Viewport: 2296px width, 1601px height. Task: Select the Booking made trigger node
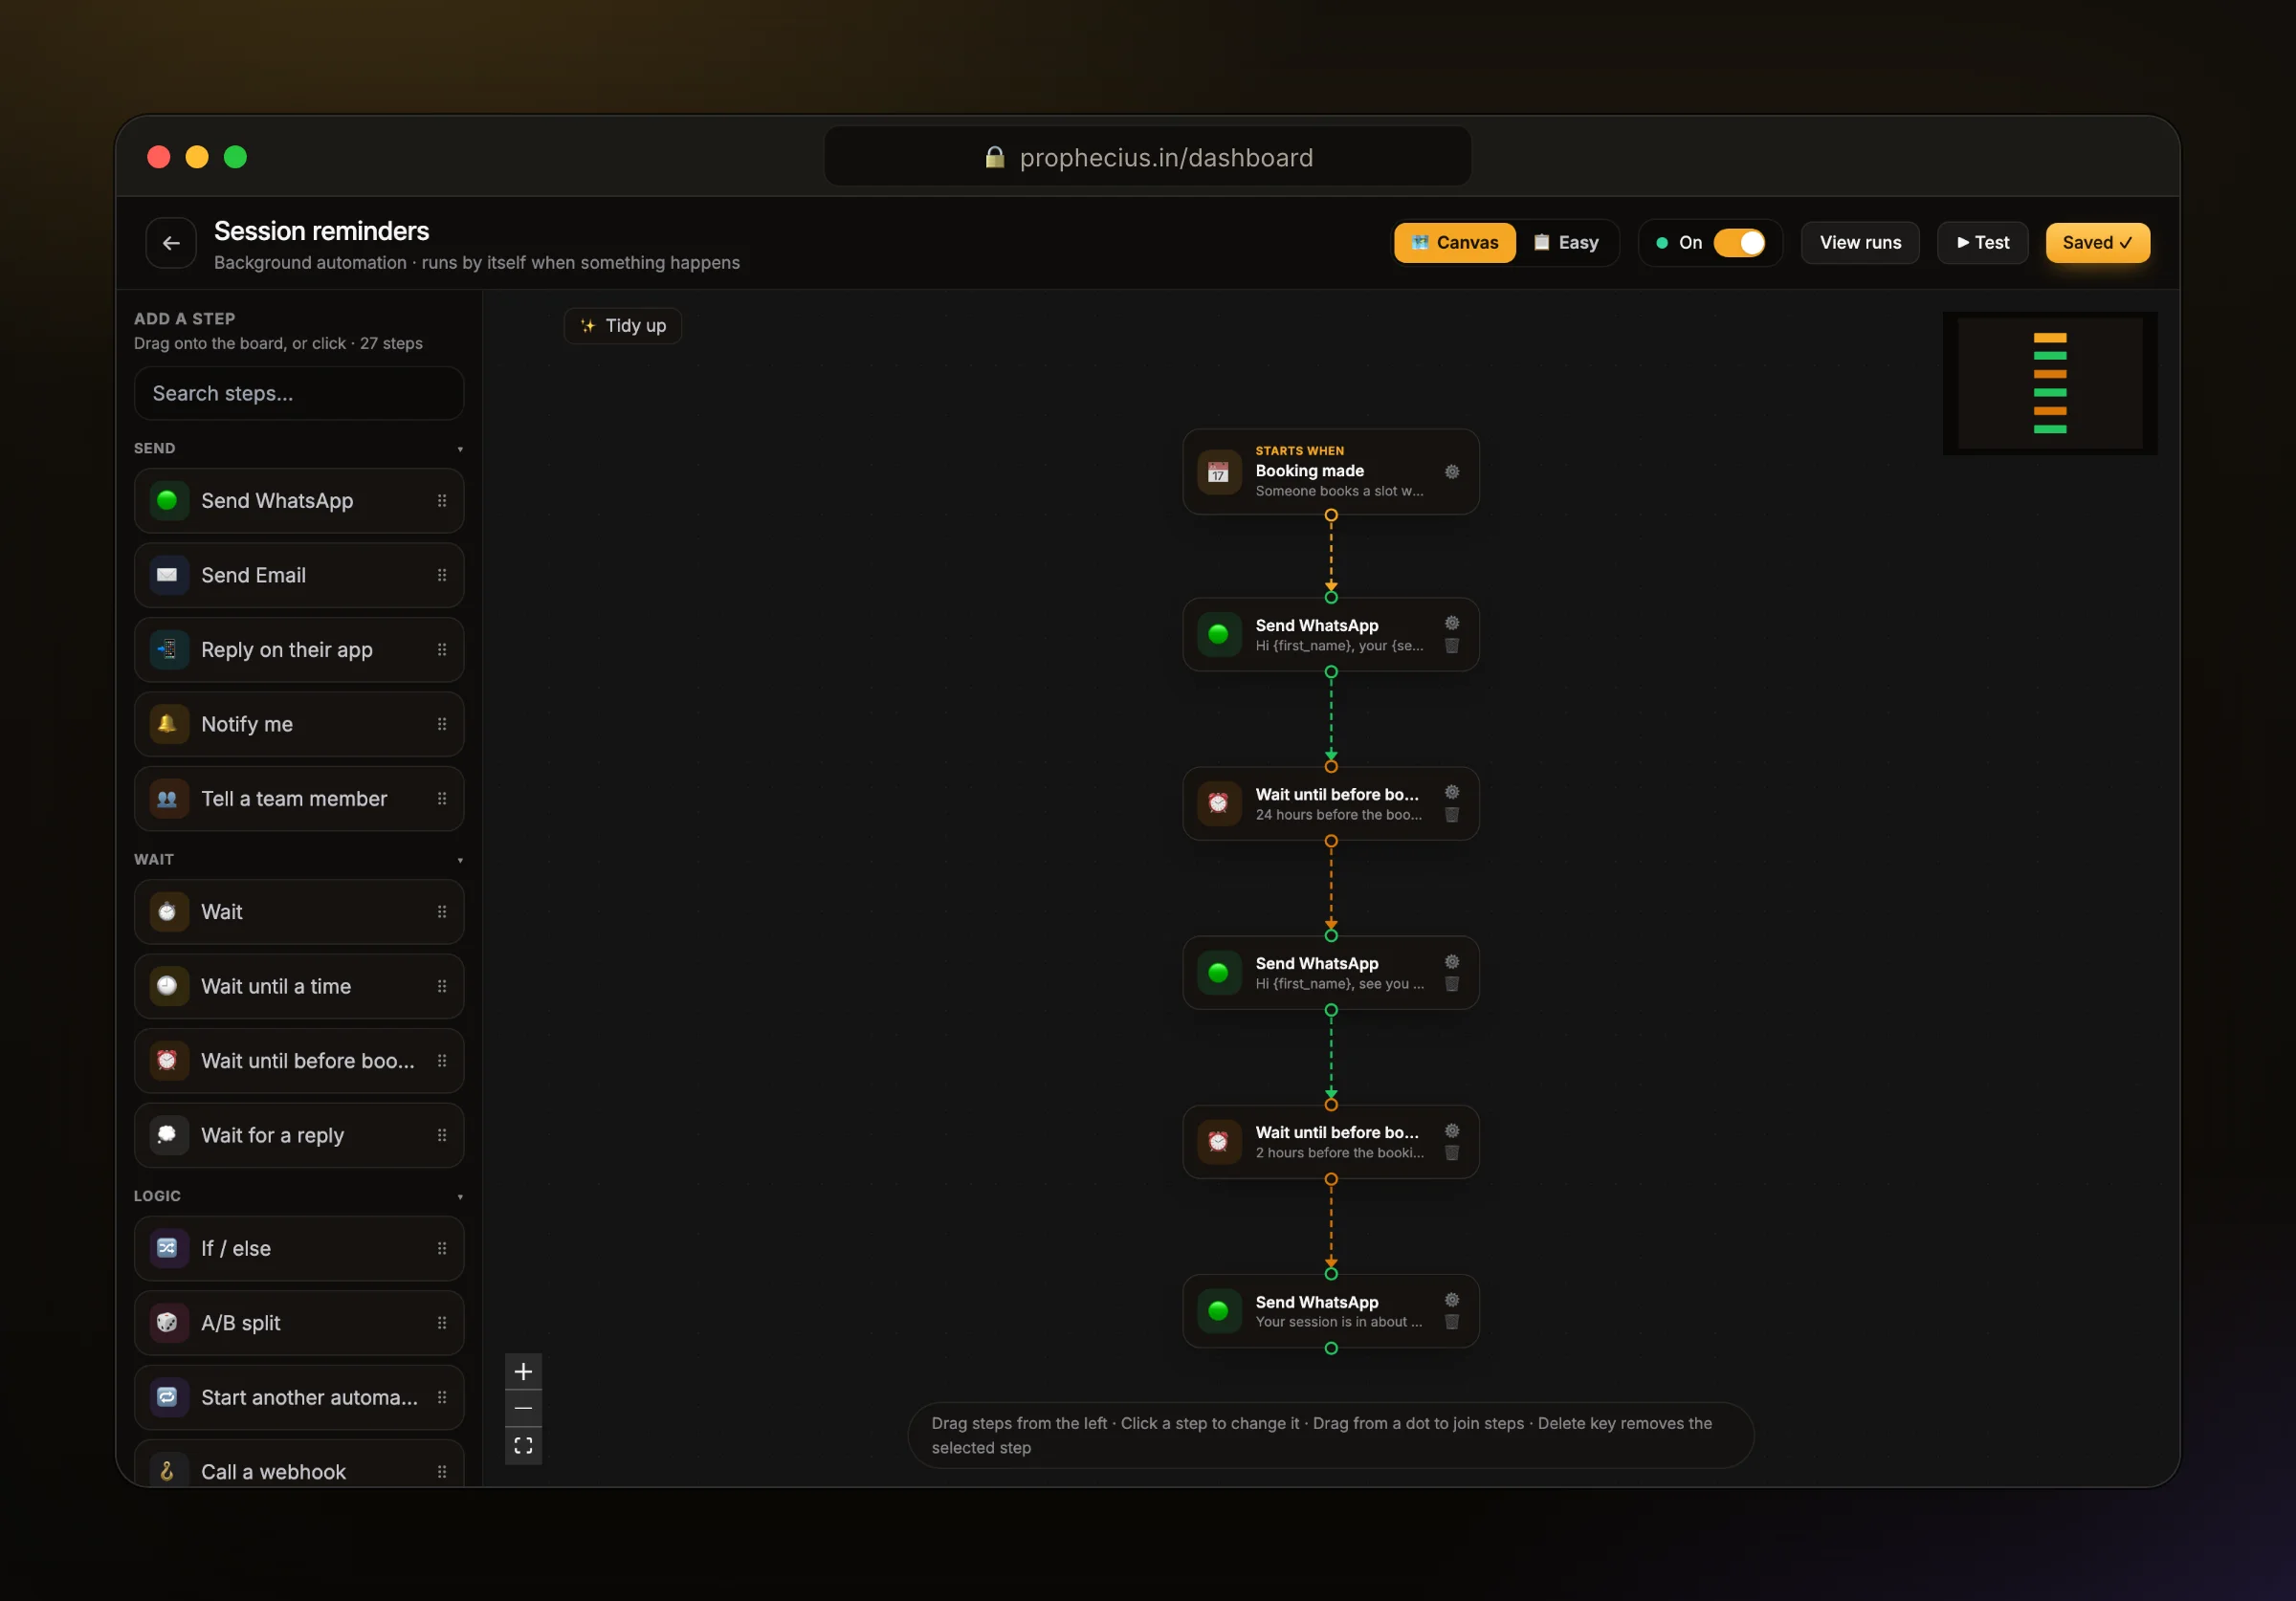[1330, 472]
